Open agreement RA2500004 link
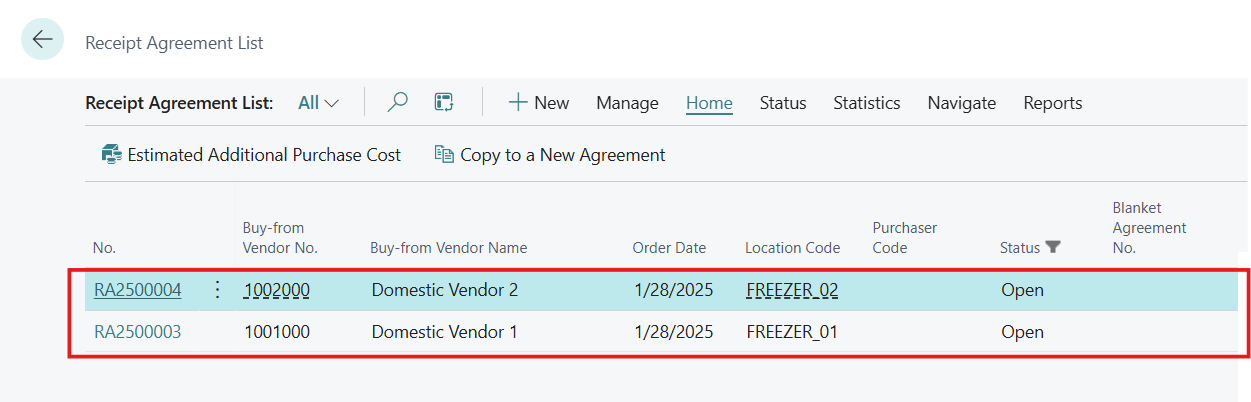 (x=138, y=290)
